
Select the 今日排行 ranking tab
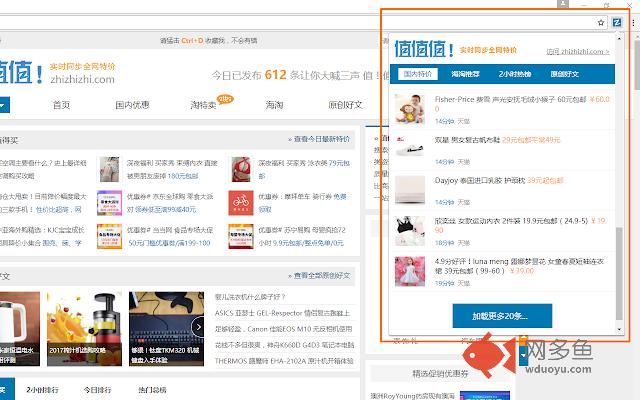point(97,390)
